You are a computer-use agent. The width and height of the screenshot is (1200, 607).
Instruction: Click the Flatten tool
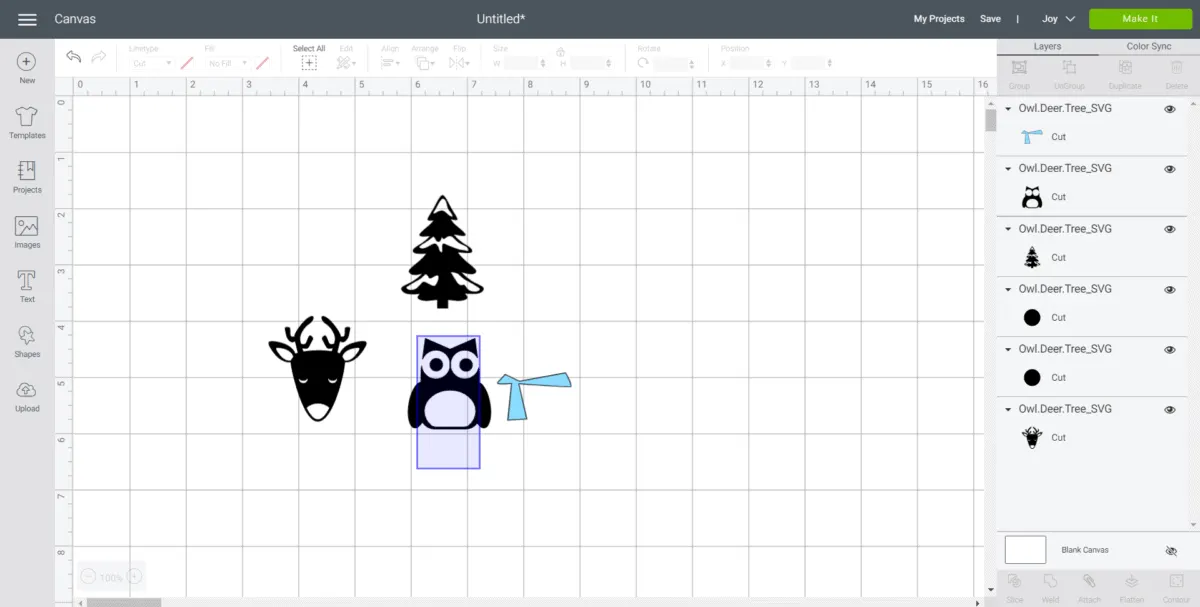pos(1131,587)
